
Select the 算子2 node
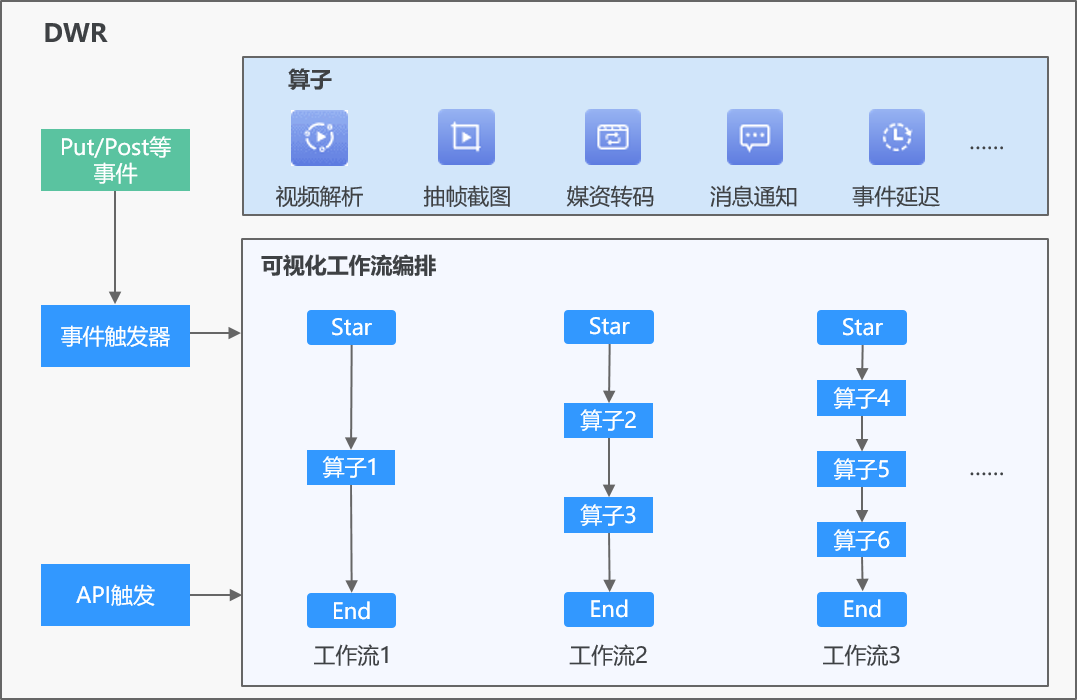[609, 420]
